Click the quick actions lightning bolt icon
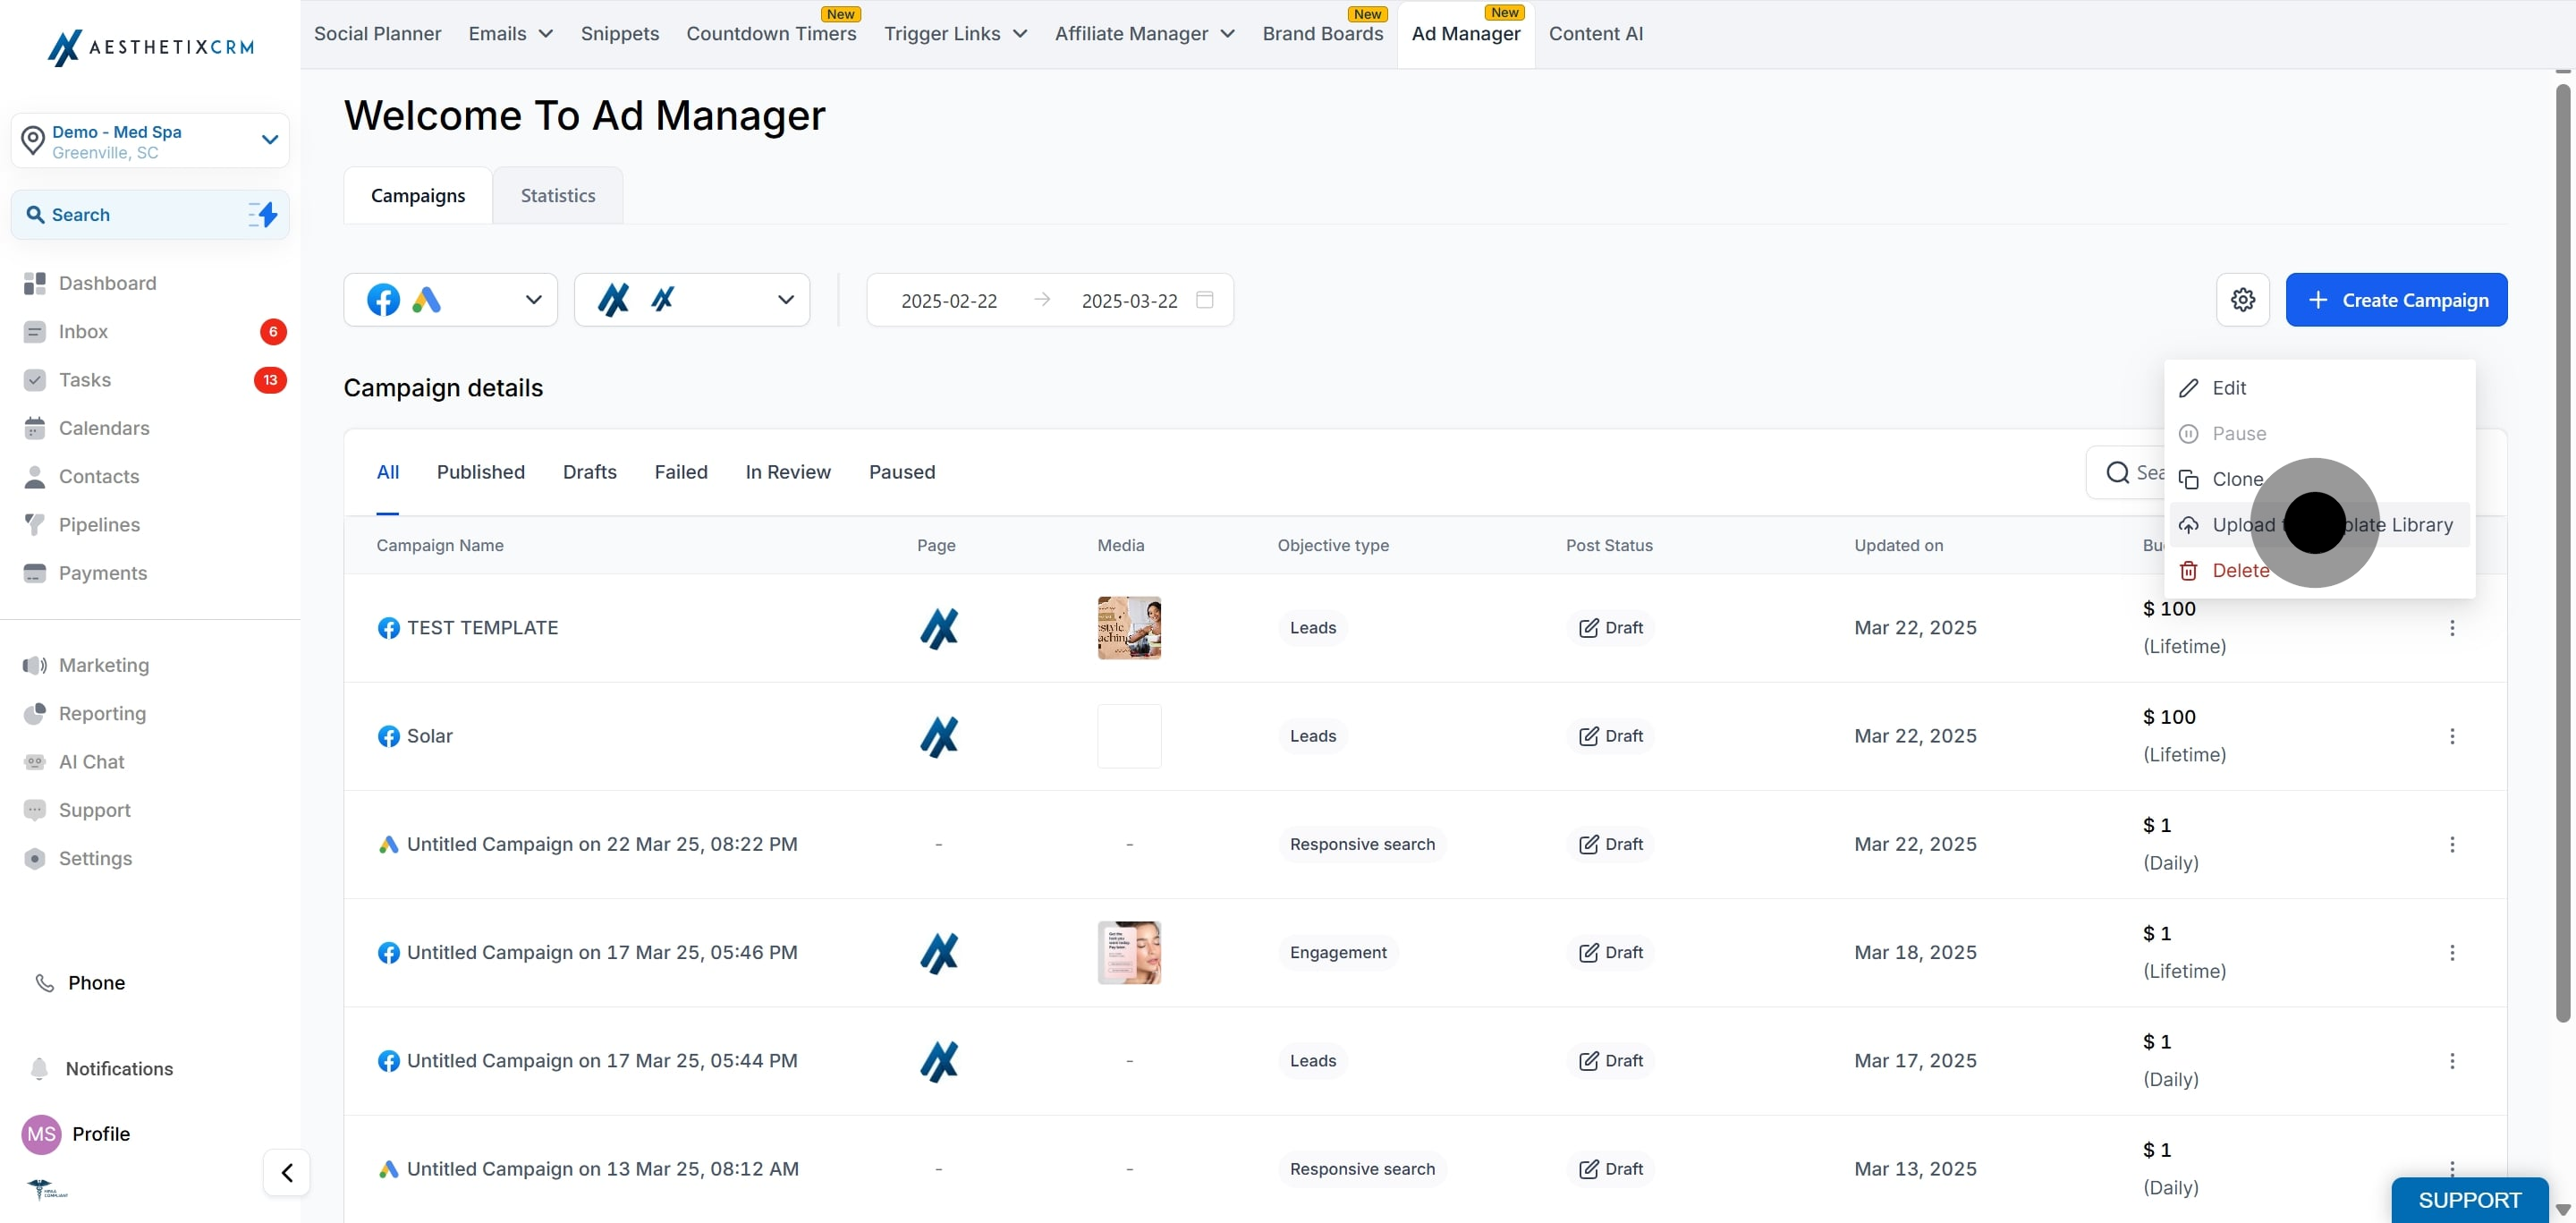 (x=263, y=214)
